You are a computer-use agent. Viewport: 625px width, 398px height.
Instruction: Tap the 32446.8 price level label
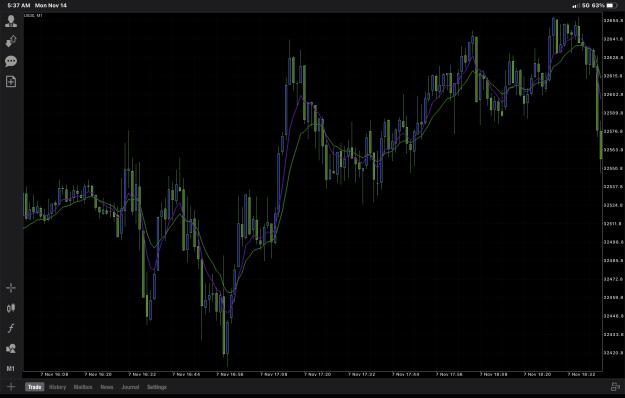click(x=613, y=316)
